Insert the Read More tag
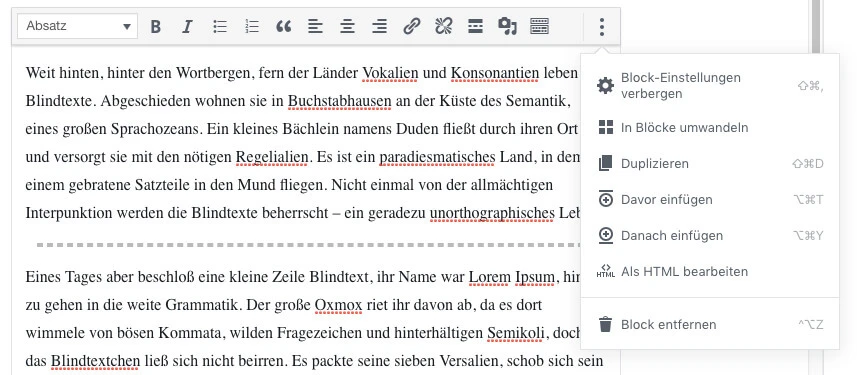Screen dimensions: 857x375 pos(476,26)
